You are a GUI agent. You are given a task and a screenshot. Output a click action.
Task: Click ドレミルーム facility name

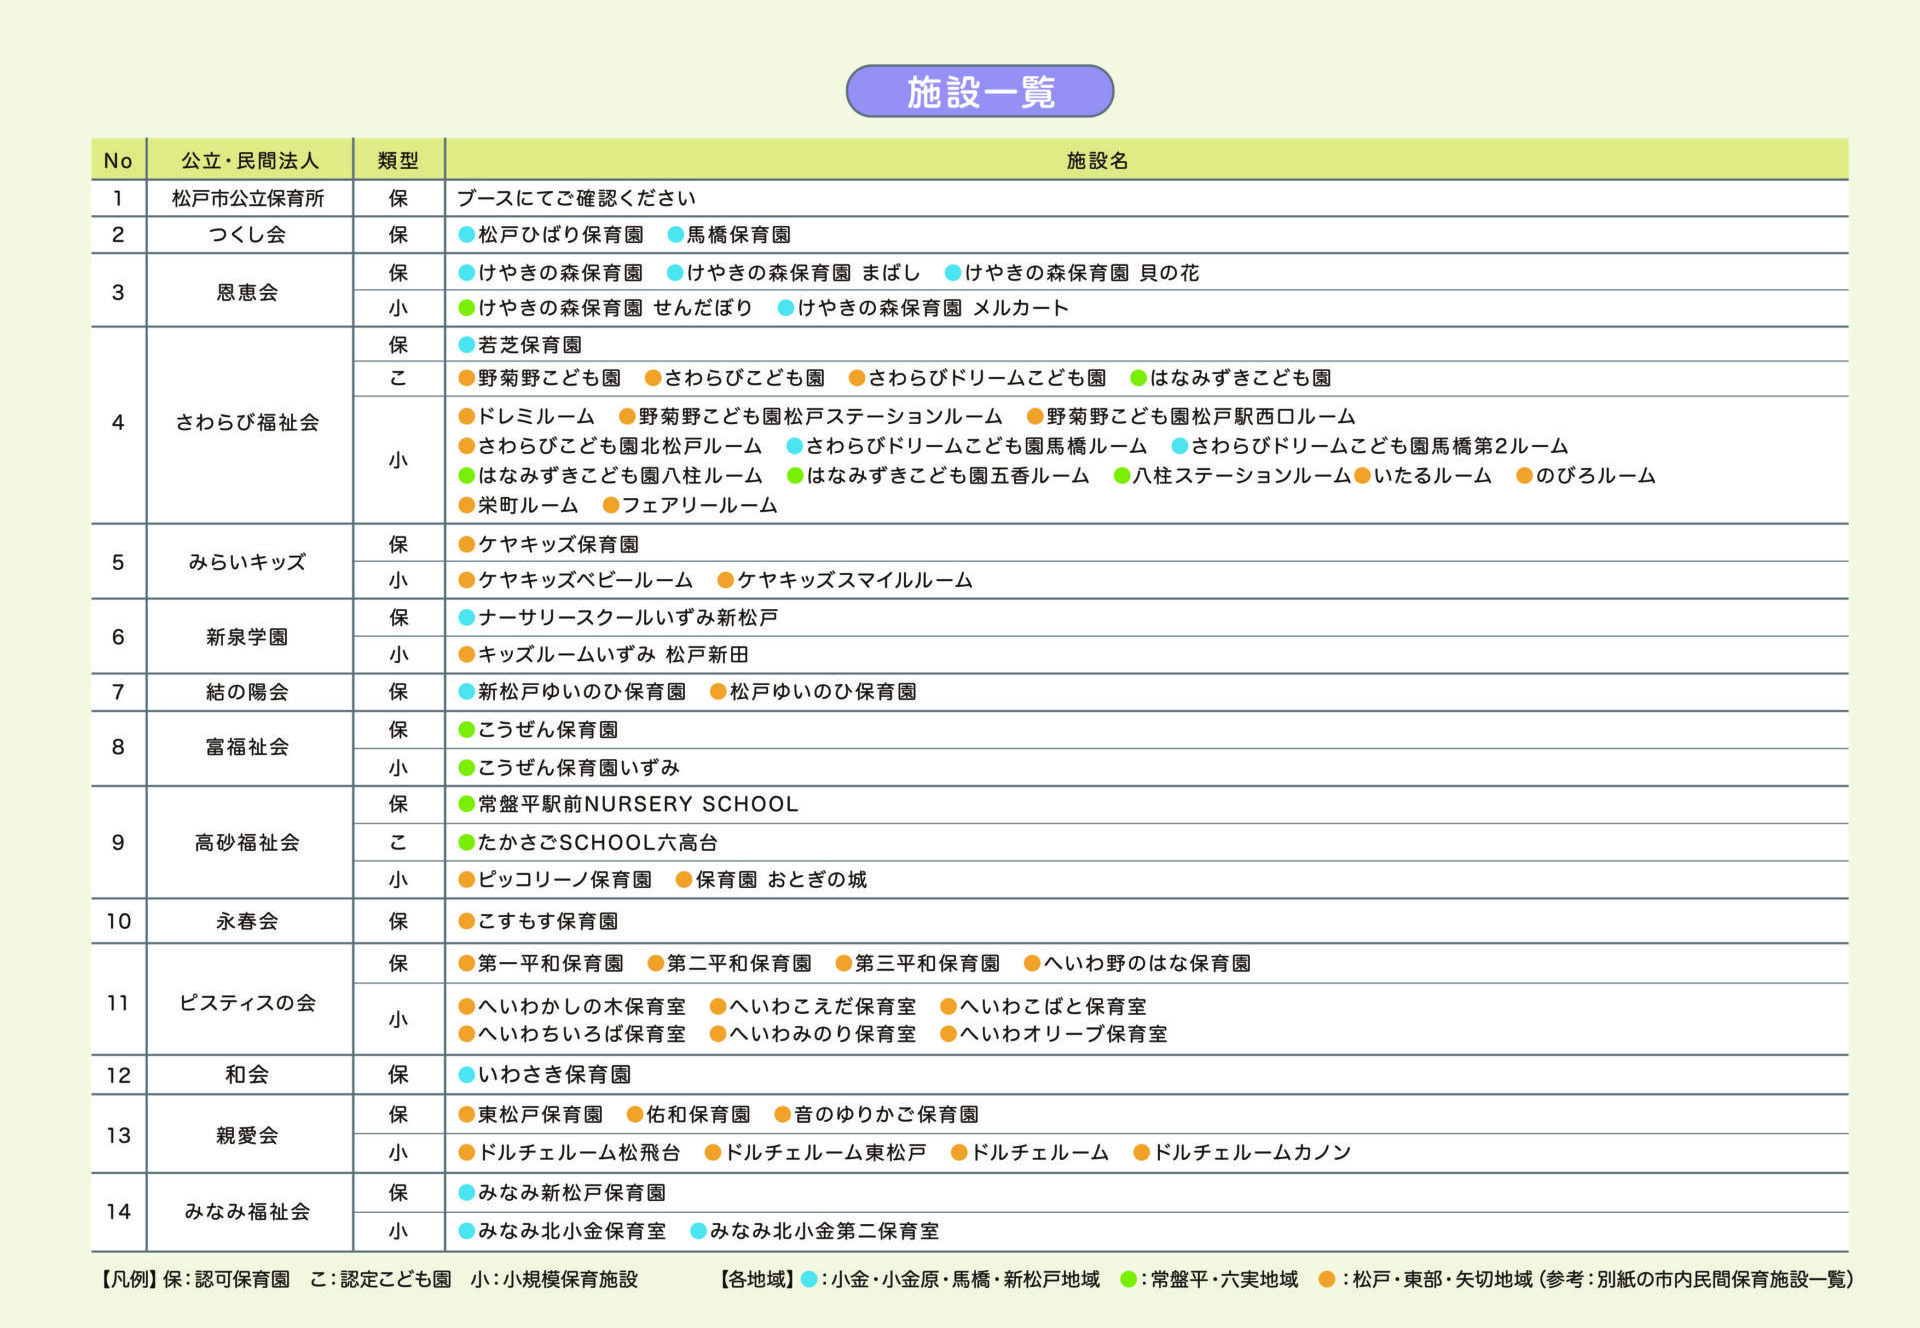pos(536,416)
